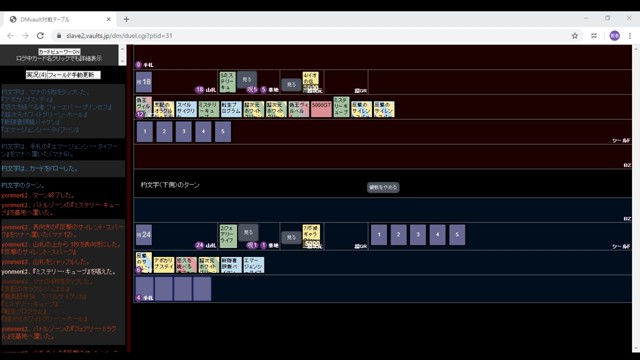Click the 実況(4) button

(x=36, y=75)
